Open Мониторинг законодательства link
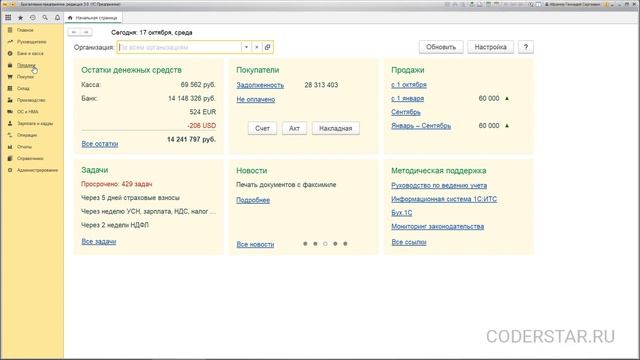This screenshot has width=640, height=360. click(438, 227)
